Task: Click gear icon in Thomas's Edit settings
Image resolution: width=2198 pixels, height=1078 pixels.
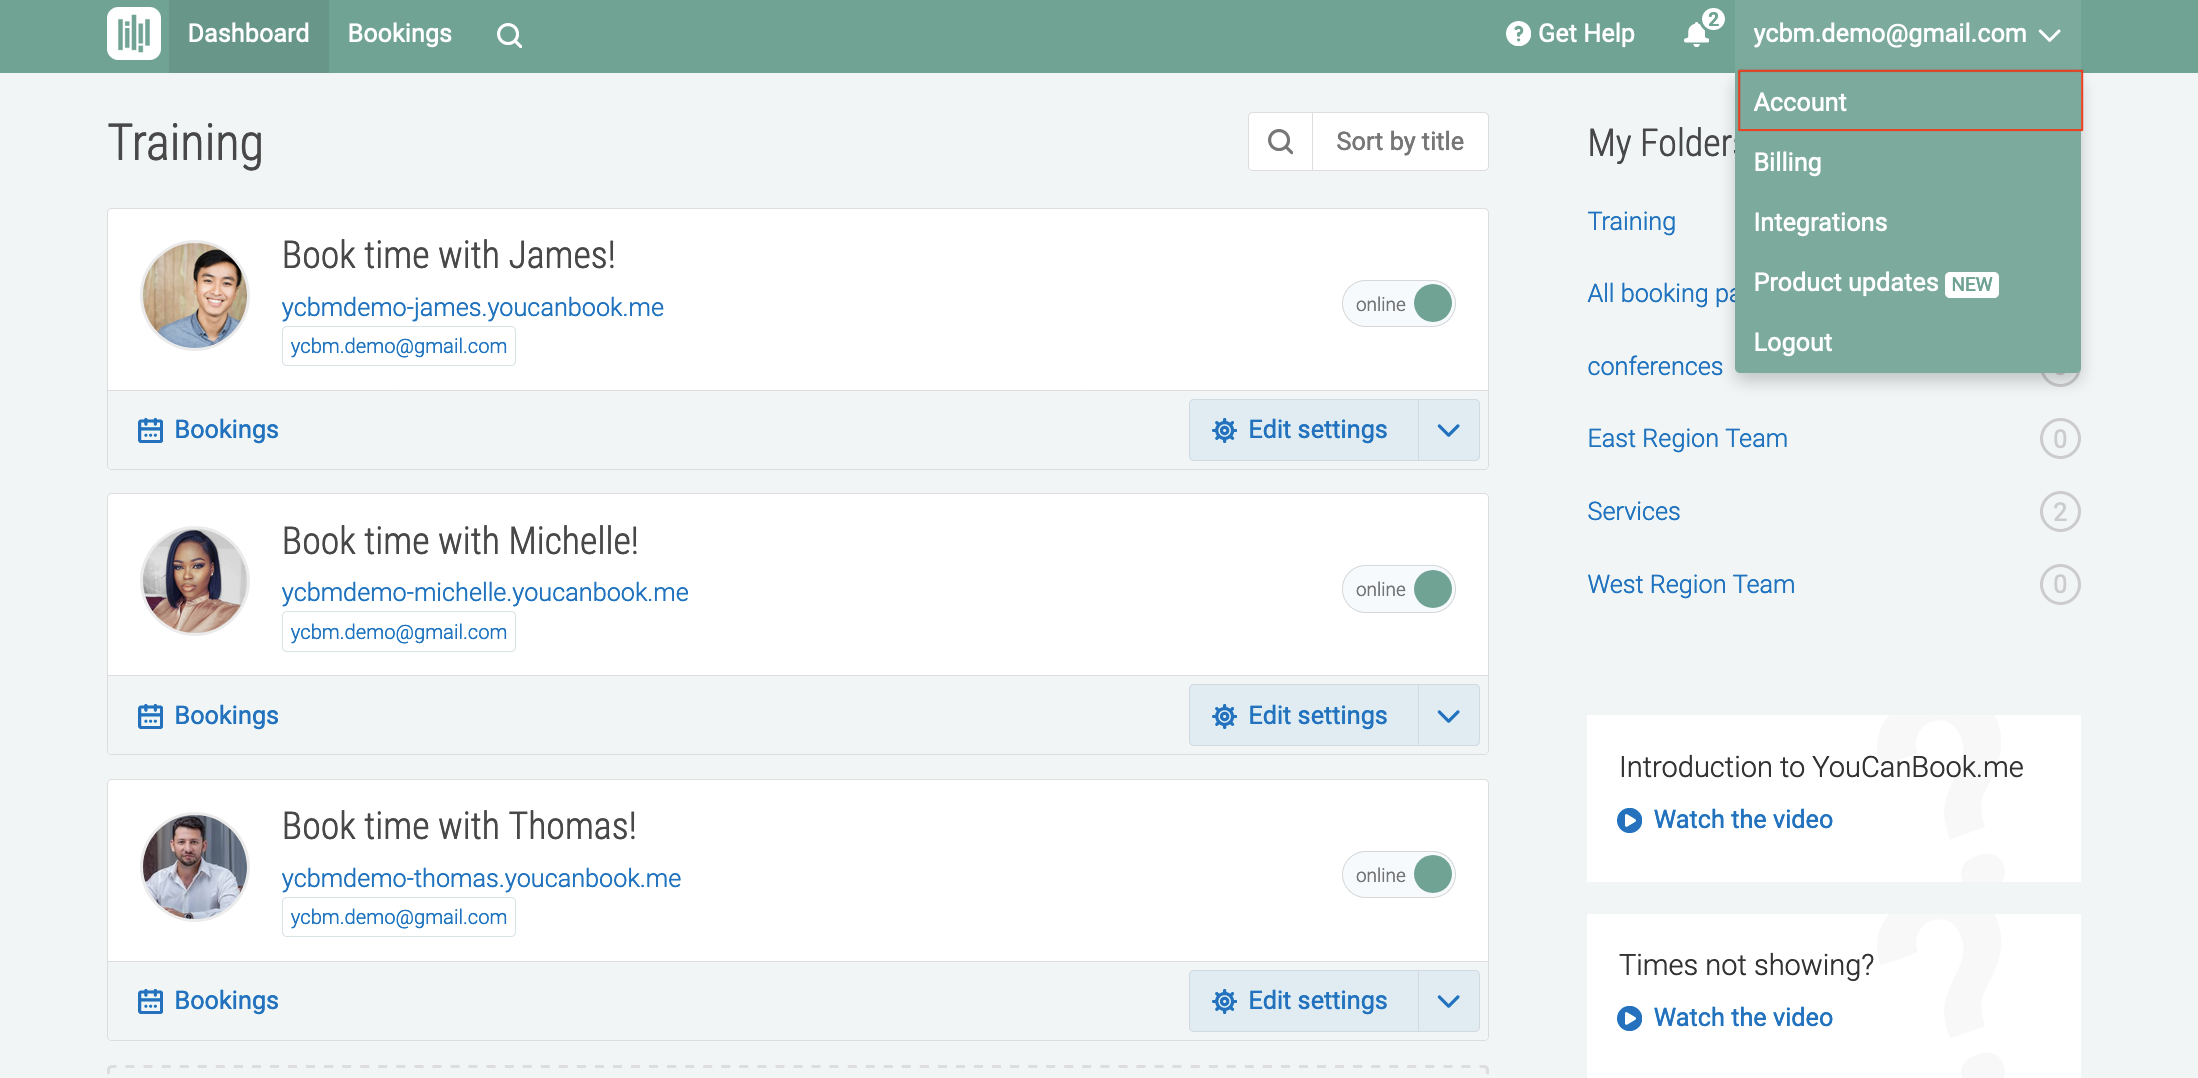Action: [x=1224, y=1001]
